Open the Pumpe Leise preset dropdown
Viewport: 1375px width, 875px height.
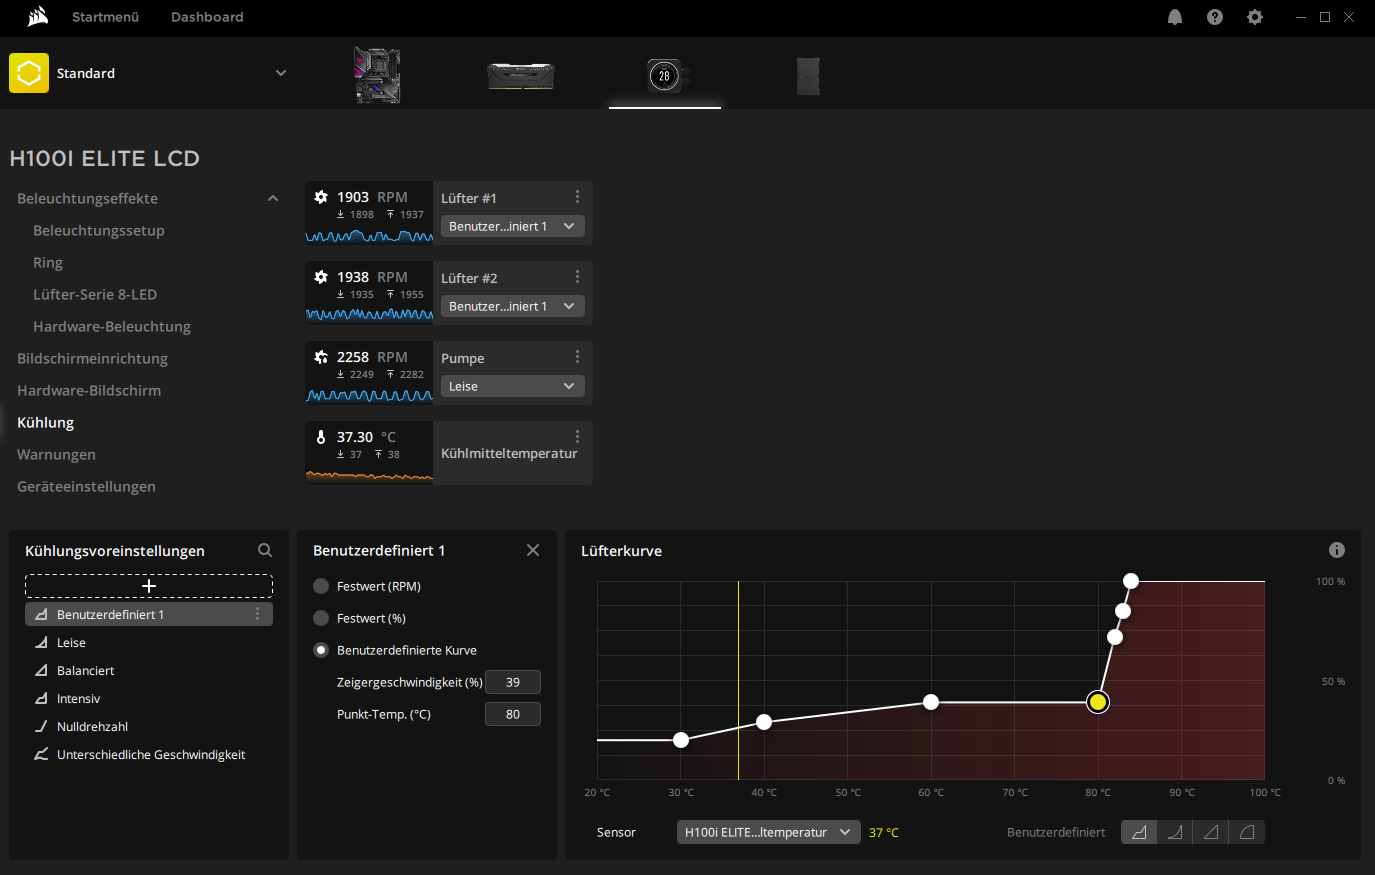pos(513,386)
